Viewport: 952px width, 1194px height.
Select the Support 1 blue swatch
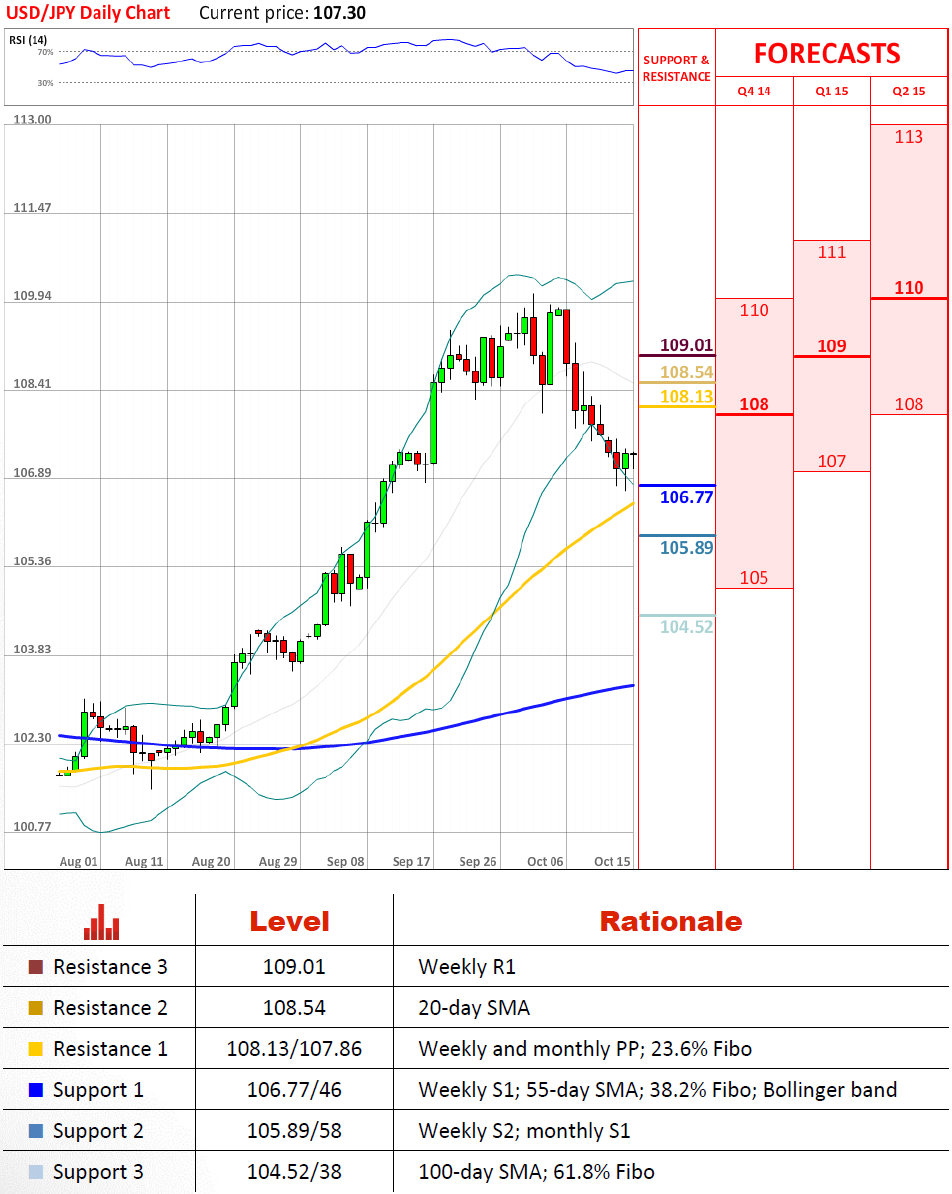[x=36, y=1090]
